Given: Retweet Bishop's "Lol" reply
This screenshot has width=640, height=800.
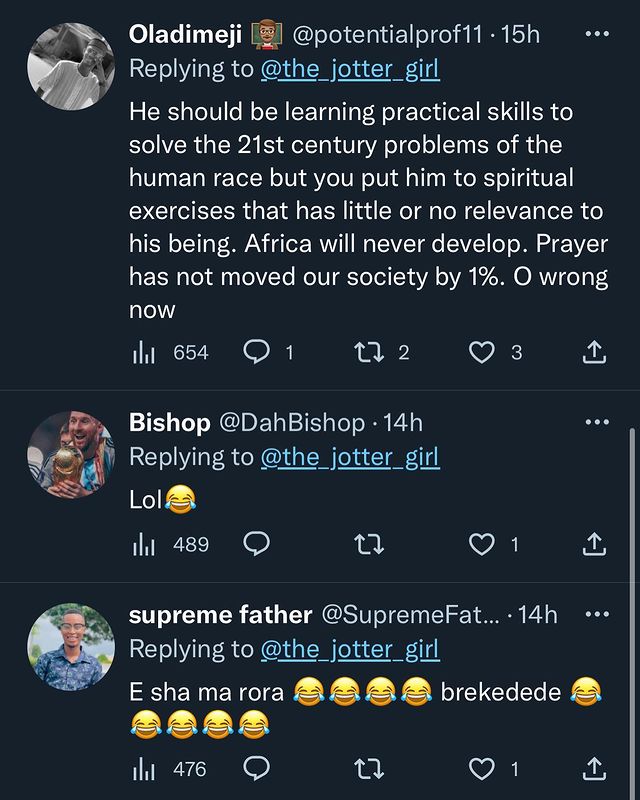Looking at the screenshot, I should (369, 544).
